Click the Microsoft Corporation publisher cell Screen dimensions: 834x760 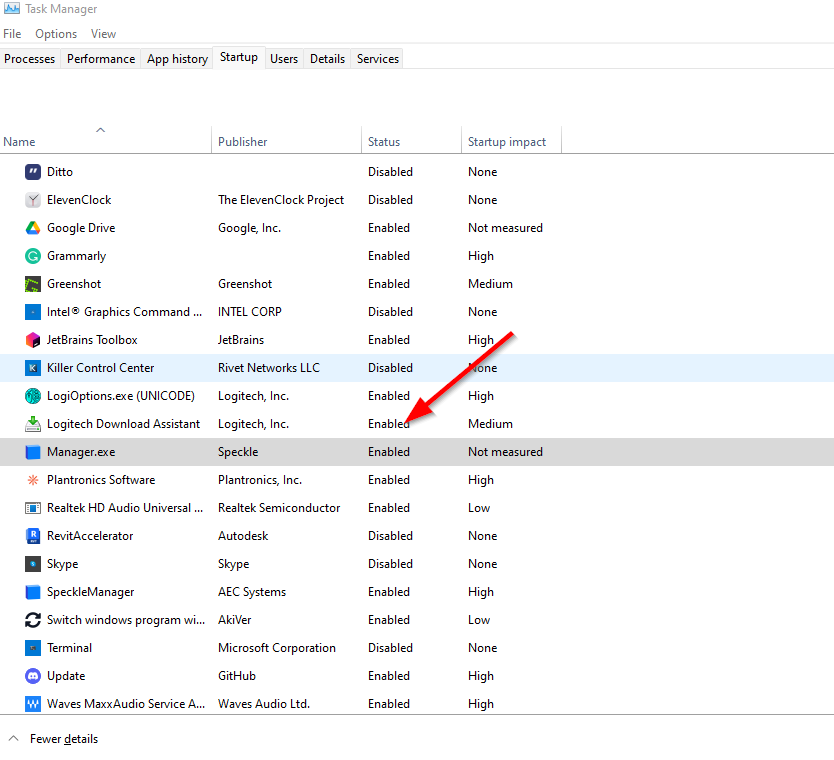(277, 648)
